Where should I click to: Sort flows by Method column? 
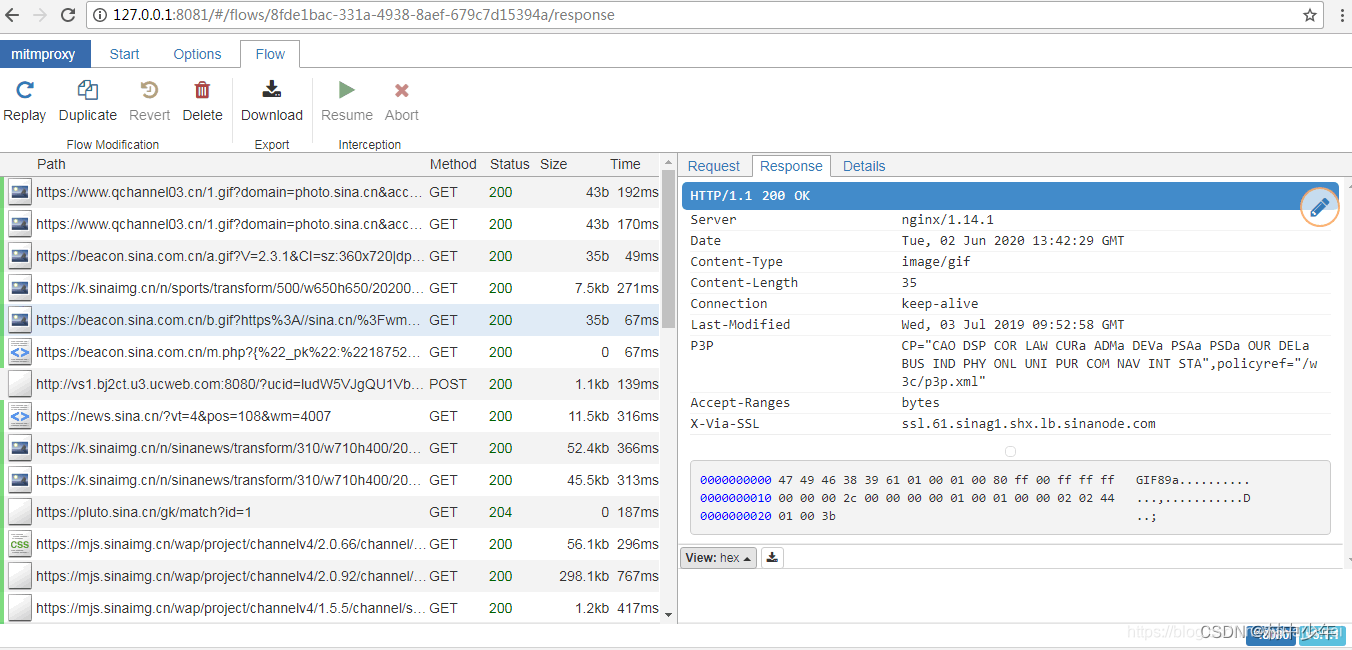pyautogui.click(x=453, y=164)
